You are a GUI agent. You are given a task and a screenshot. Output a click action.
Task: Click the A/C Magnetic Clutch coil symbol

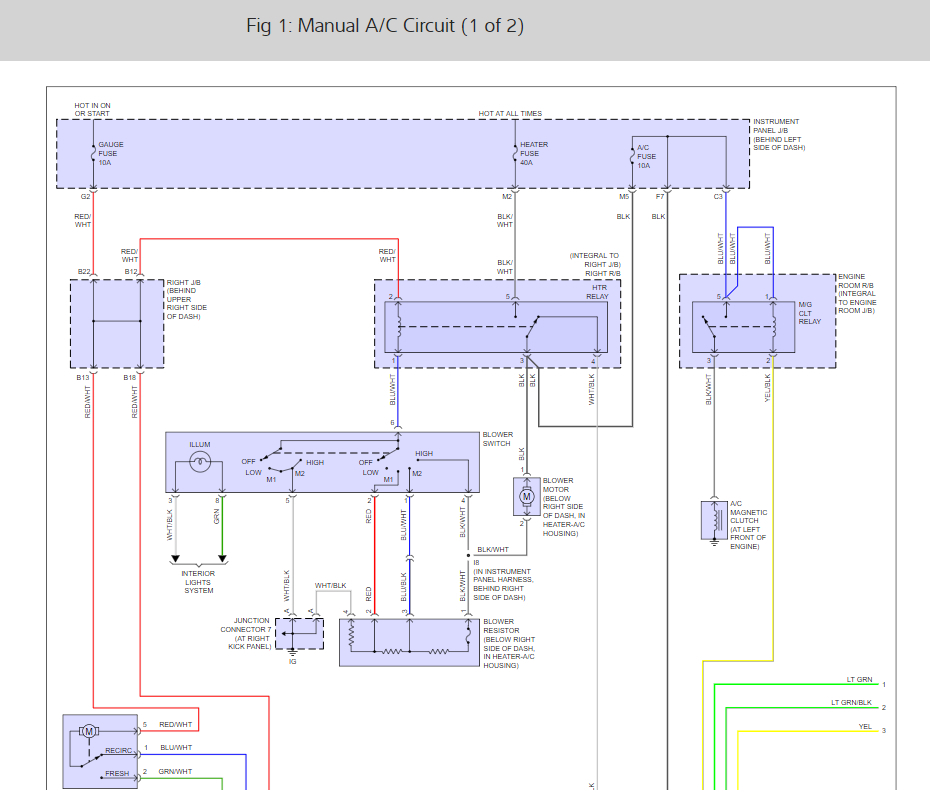point(714,520)
